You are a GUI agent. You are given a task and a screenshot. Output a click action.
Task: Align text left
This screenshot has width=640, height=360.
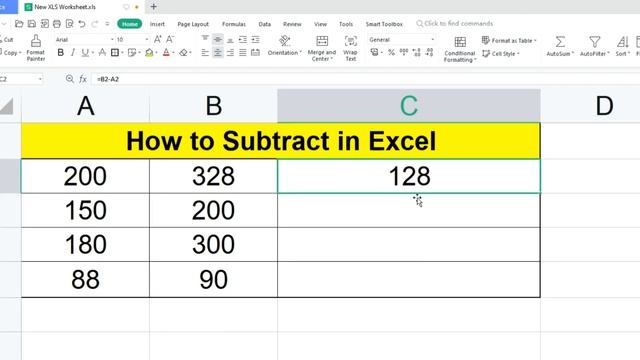[205, 53]
